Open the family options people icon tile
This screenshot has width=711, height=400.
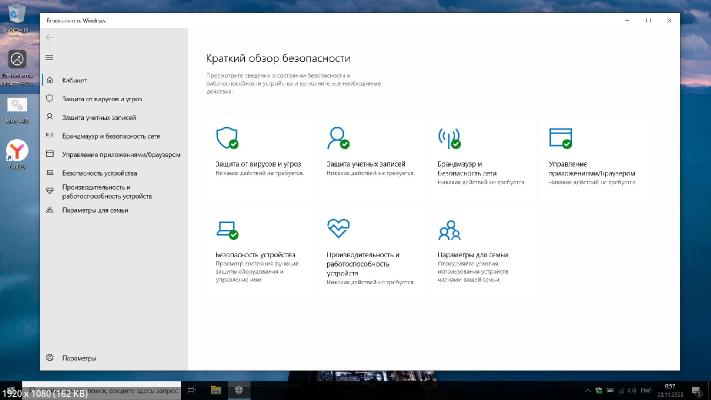[x=449, y=229]
